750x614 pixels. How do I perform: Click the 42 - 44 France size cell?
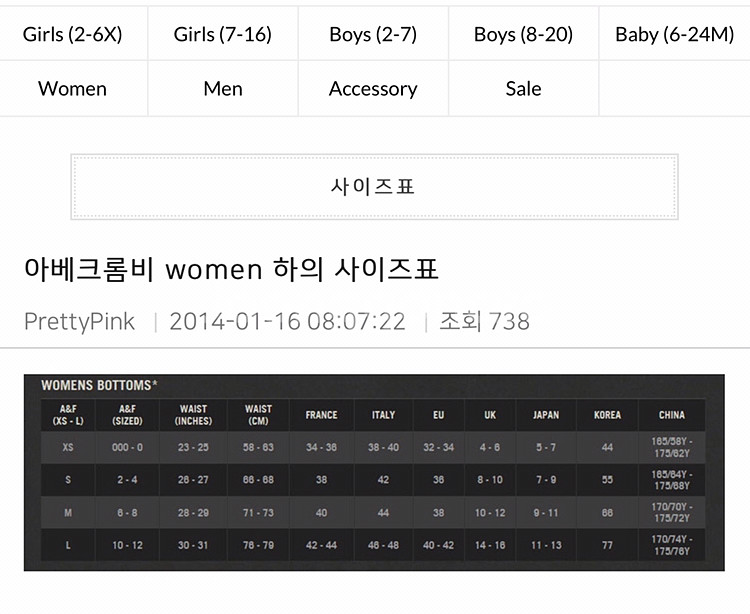[321, 545]
